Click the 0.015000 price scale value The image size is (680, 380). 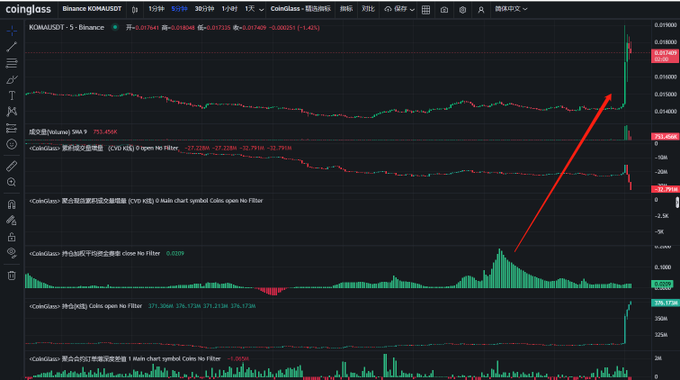pyautogui.click(x=665, y=94)
